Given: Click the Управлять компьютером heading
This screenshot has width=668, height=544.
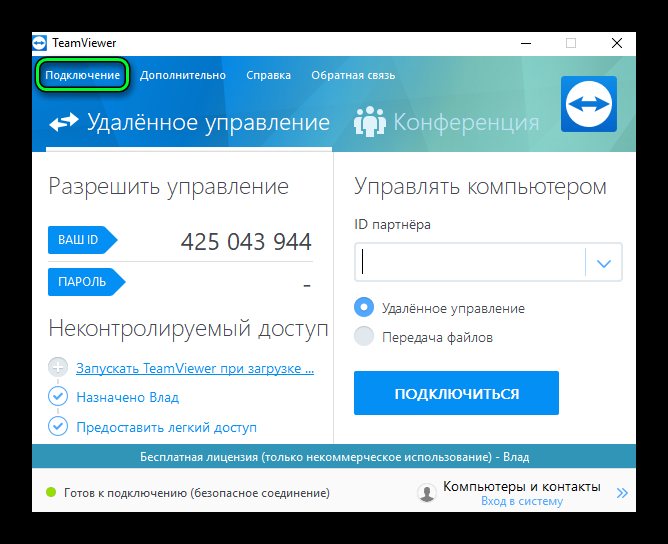Looking at the screenshot, I should click(480, 187).
